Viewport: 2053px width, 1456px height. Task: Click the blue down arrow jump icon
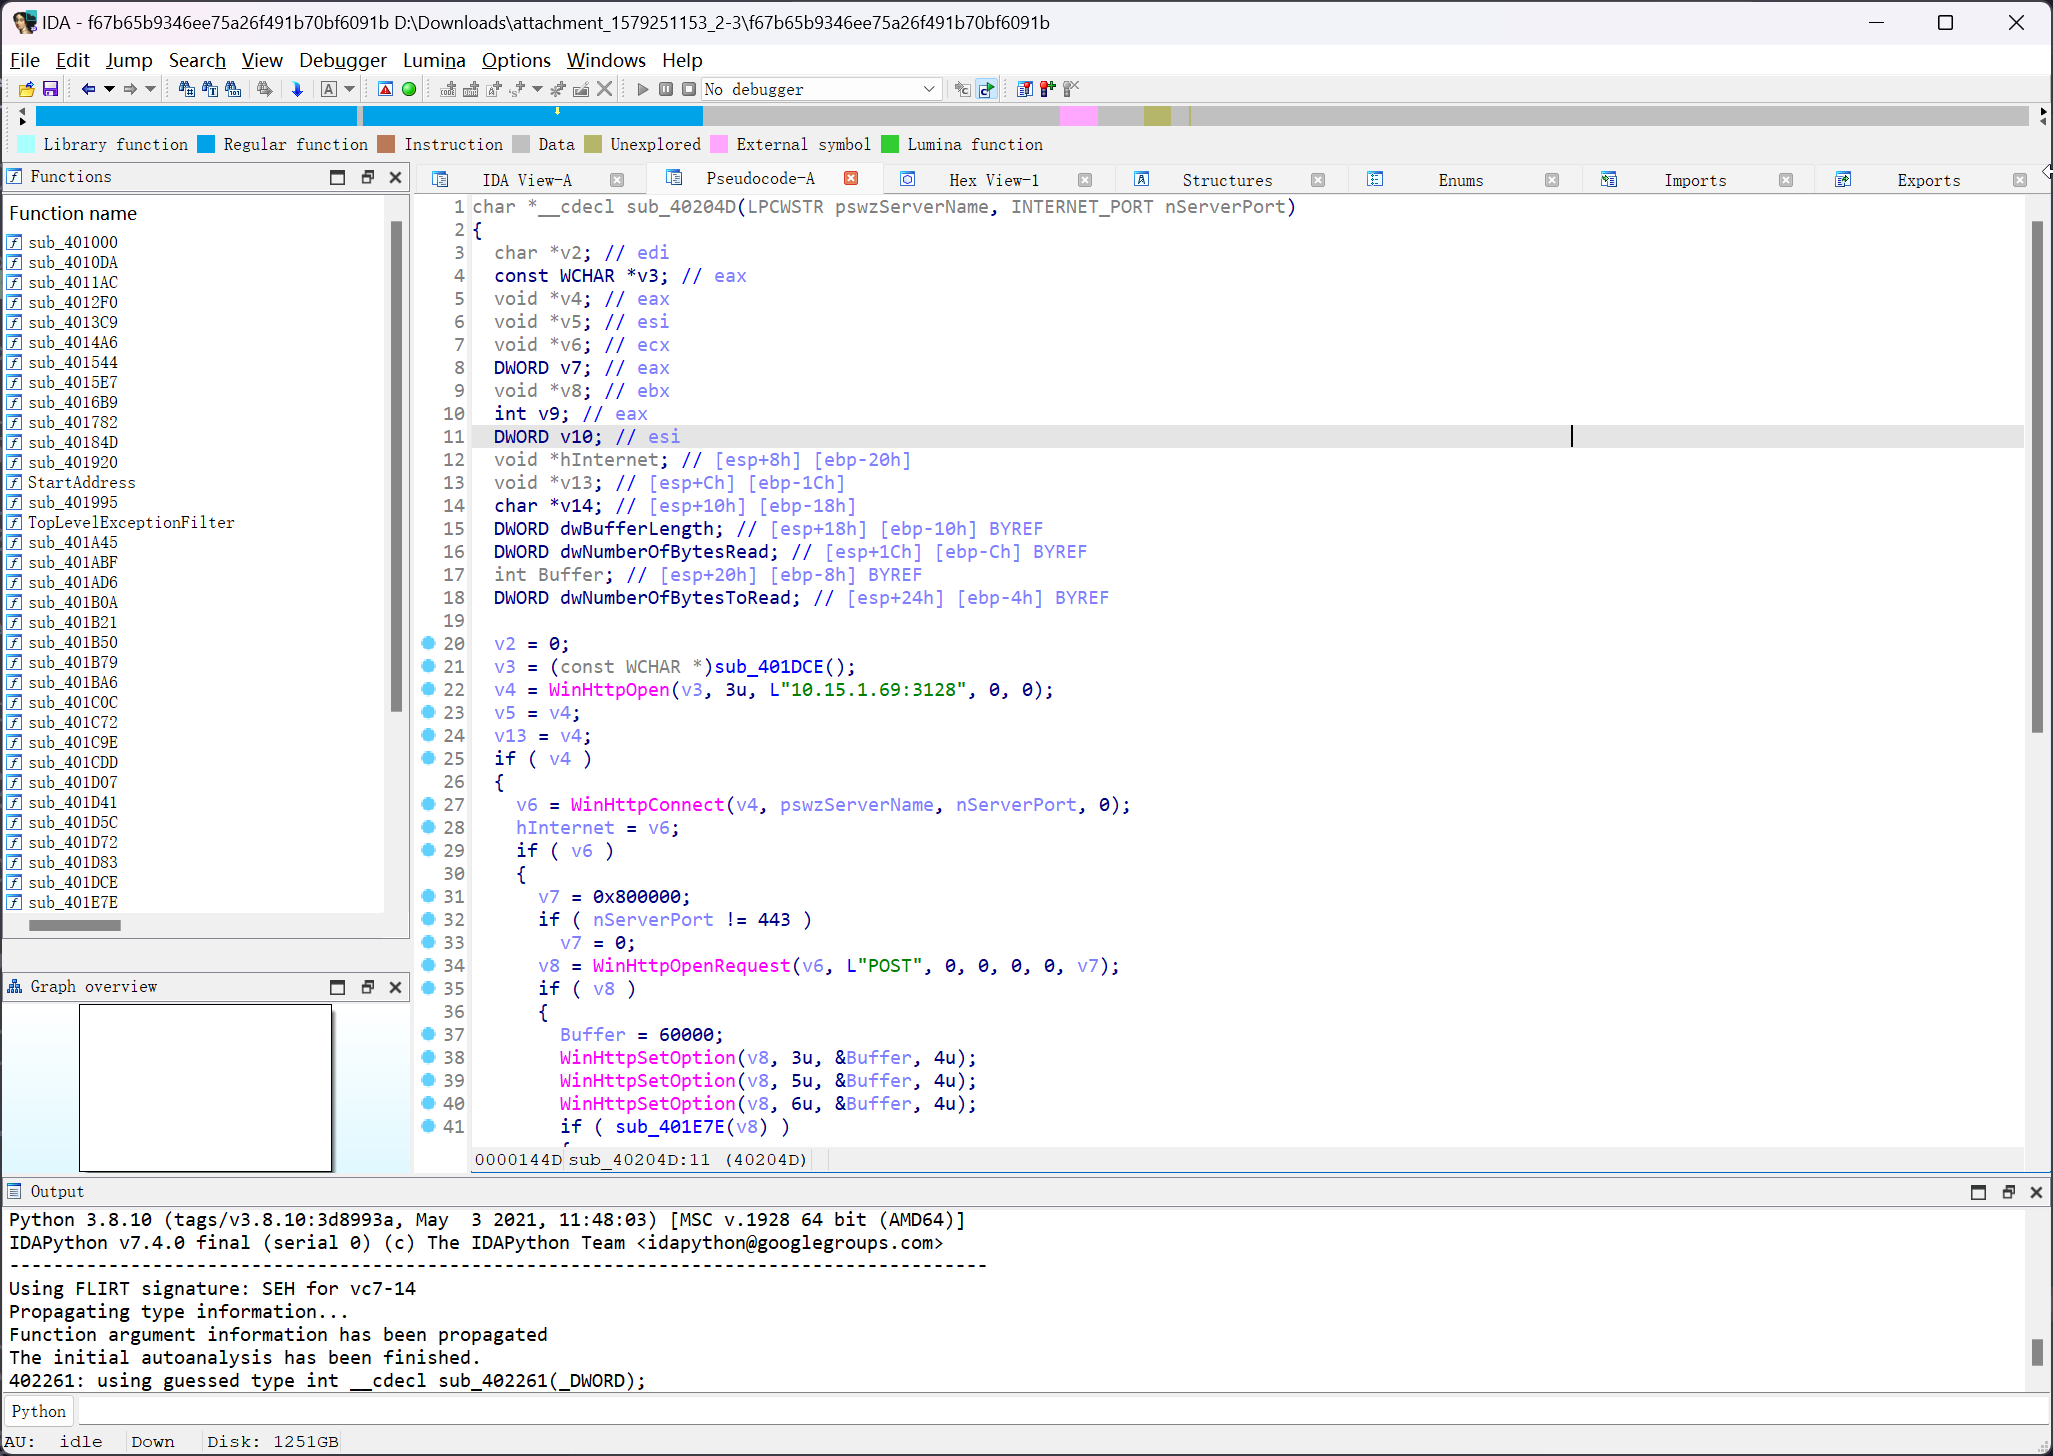point(297,89)
